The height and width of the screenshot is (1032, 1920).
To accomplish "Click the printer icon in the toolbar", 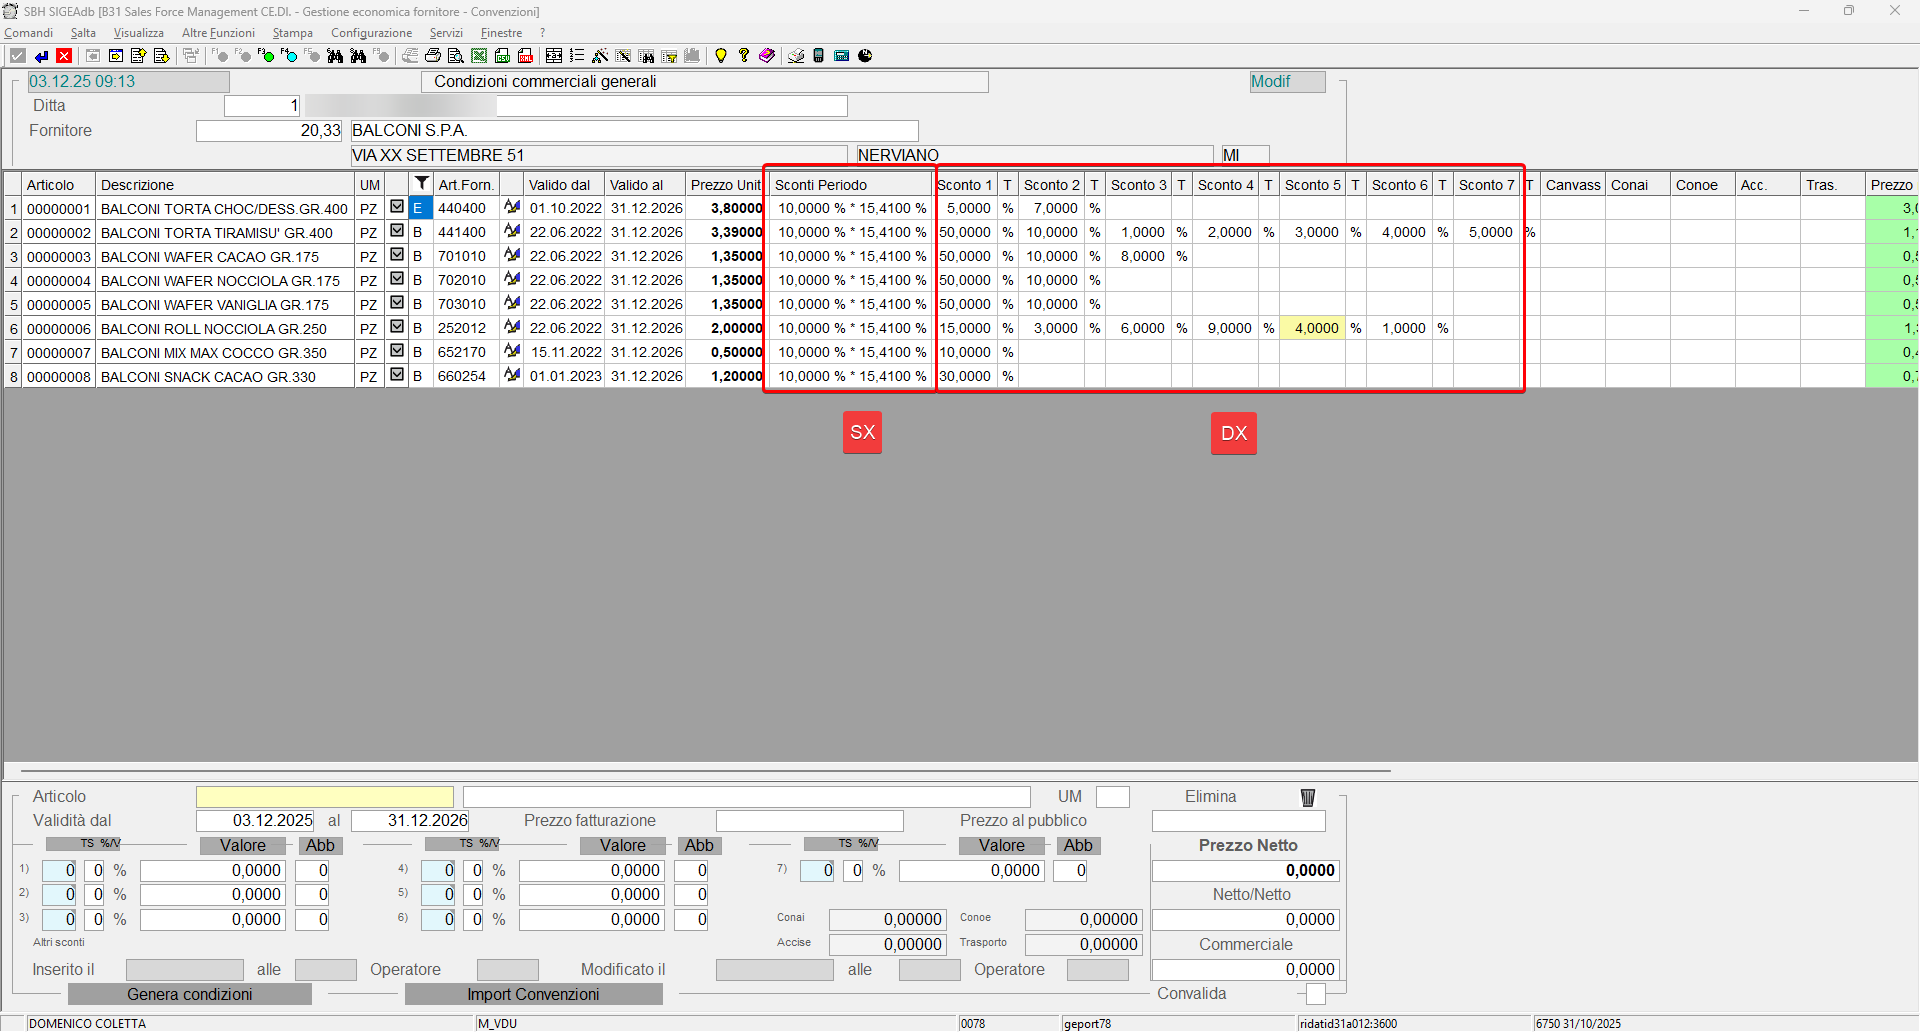I will (x=433, y=56).
